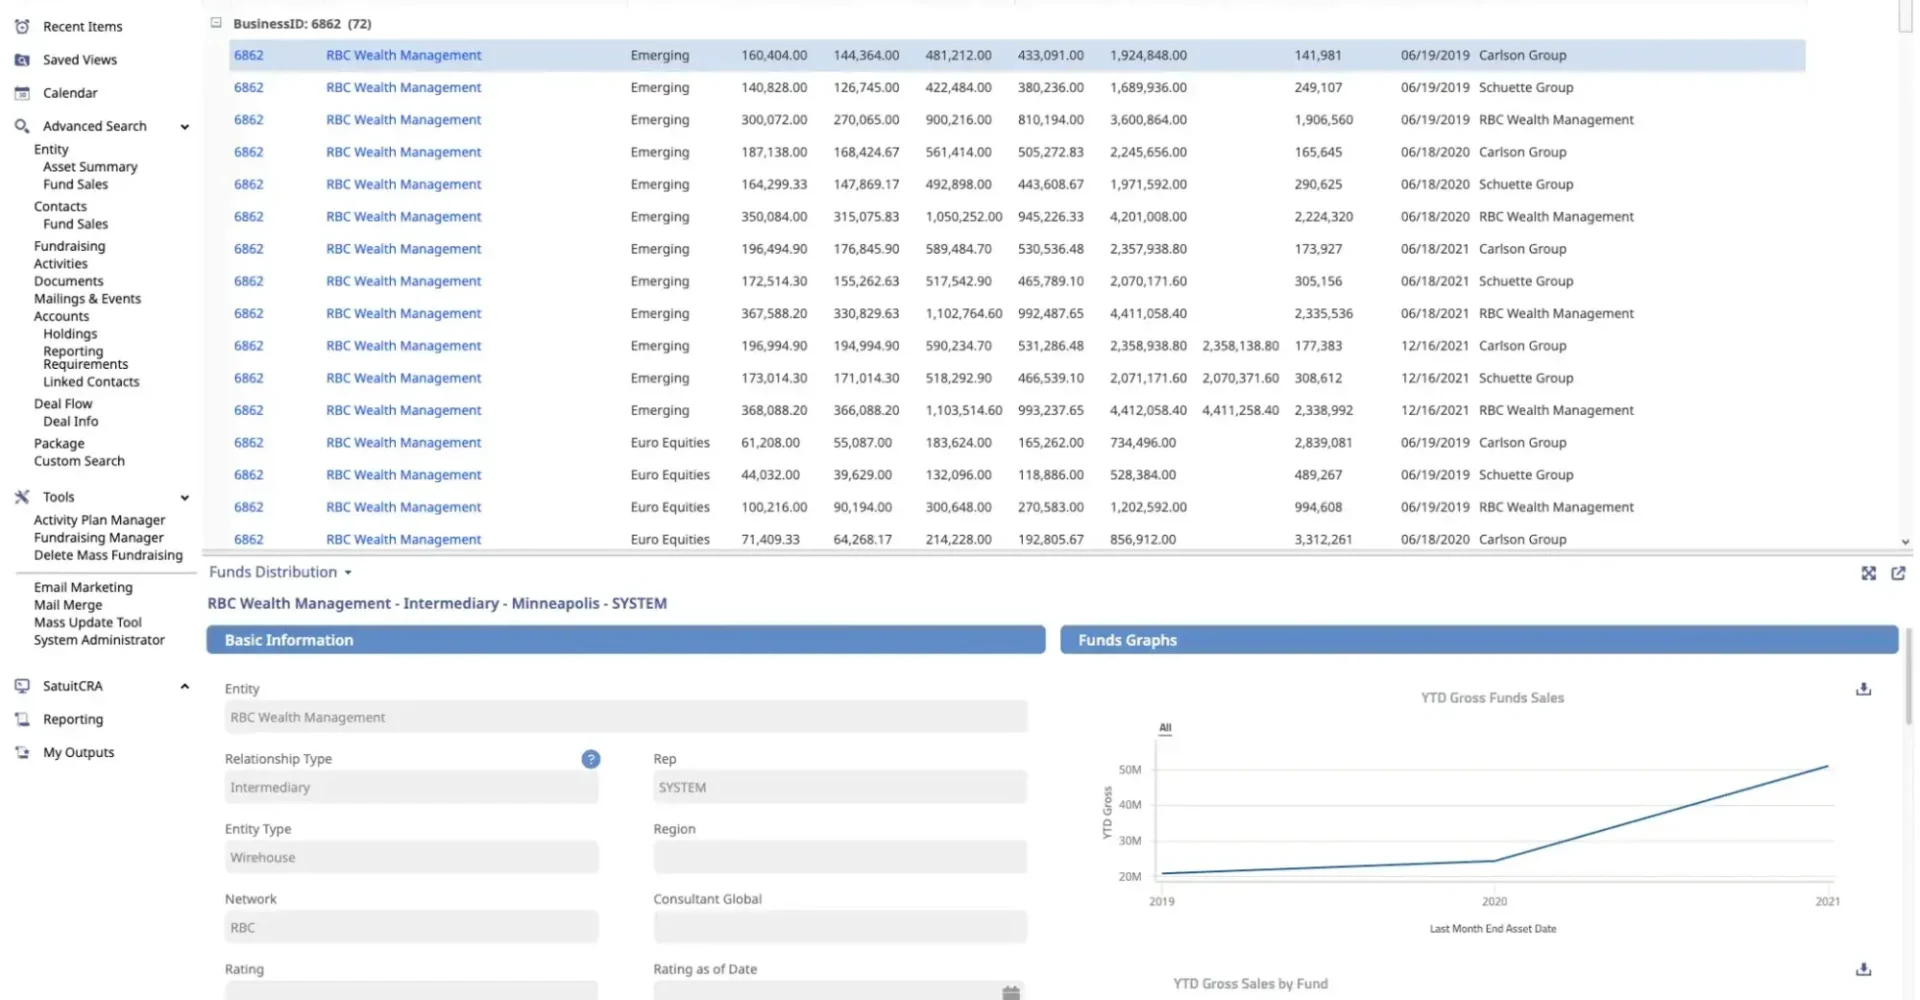Open Email Marketing tool
The image size is (1920, 1000).
click(x=83, y=587)
